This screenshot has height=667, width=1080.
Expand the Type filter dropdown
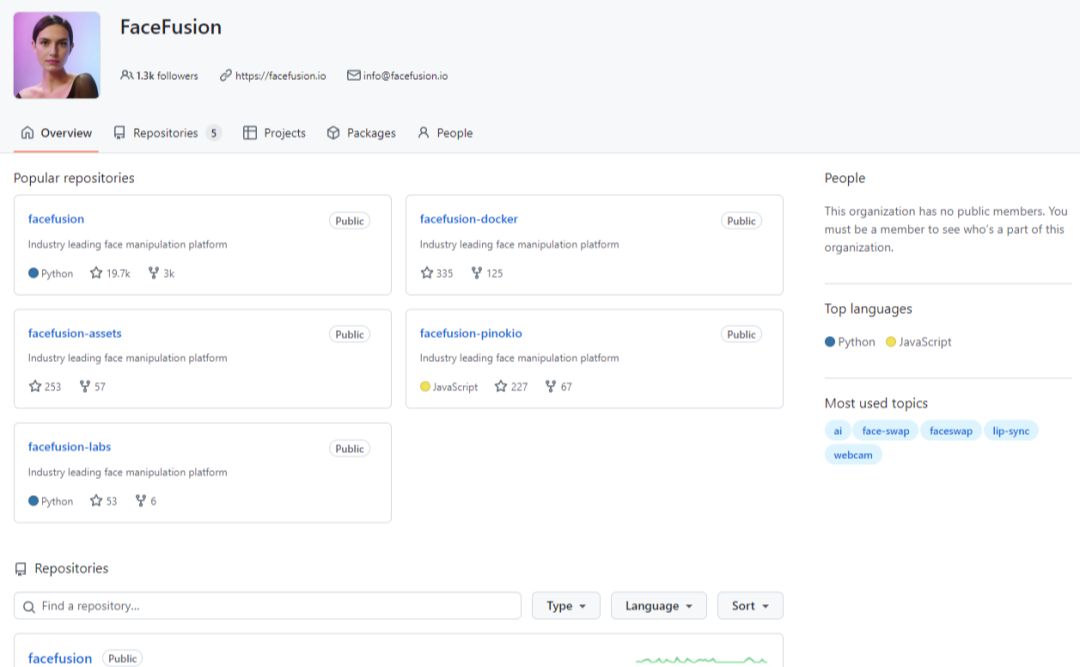(x=566, y=606)
